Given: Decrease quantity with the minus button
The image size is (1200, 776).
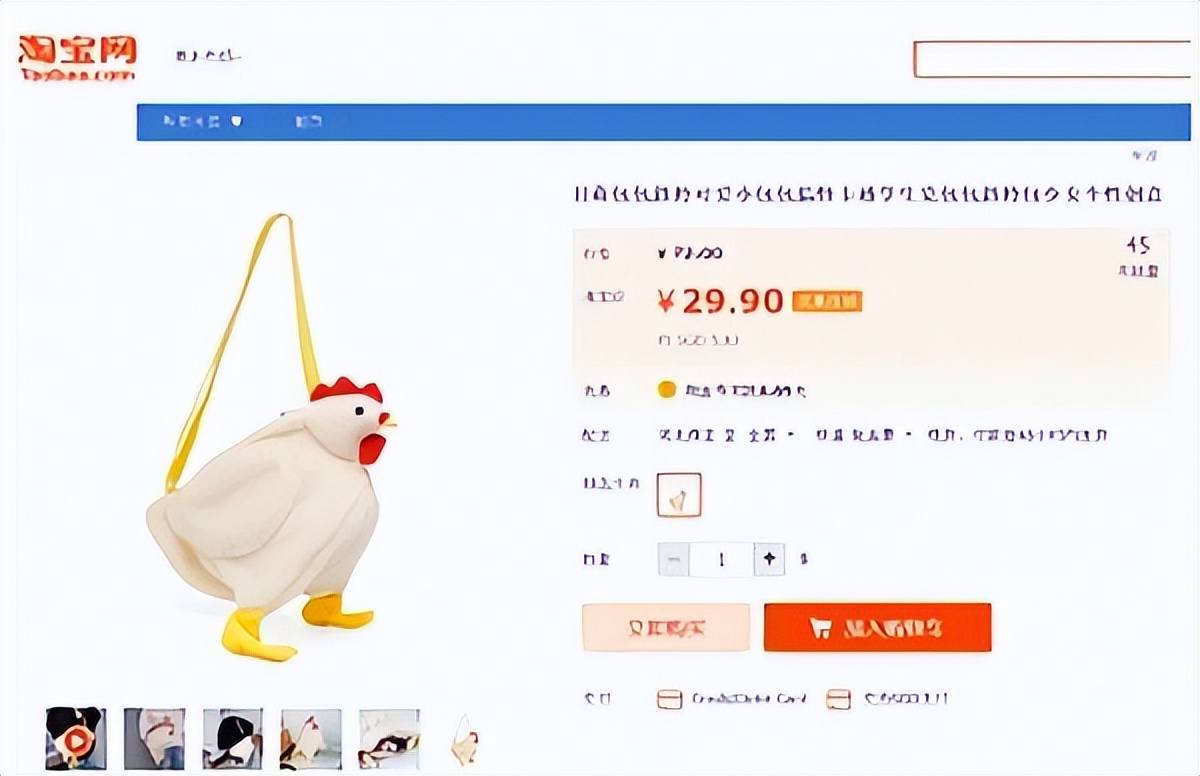Looking at the screenshot, I should point(673,559).
